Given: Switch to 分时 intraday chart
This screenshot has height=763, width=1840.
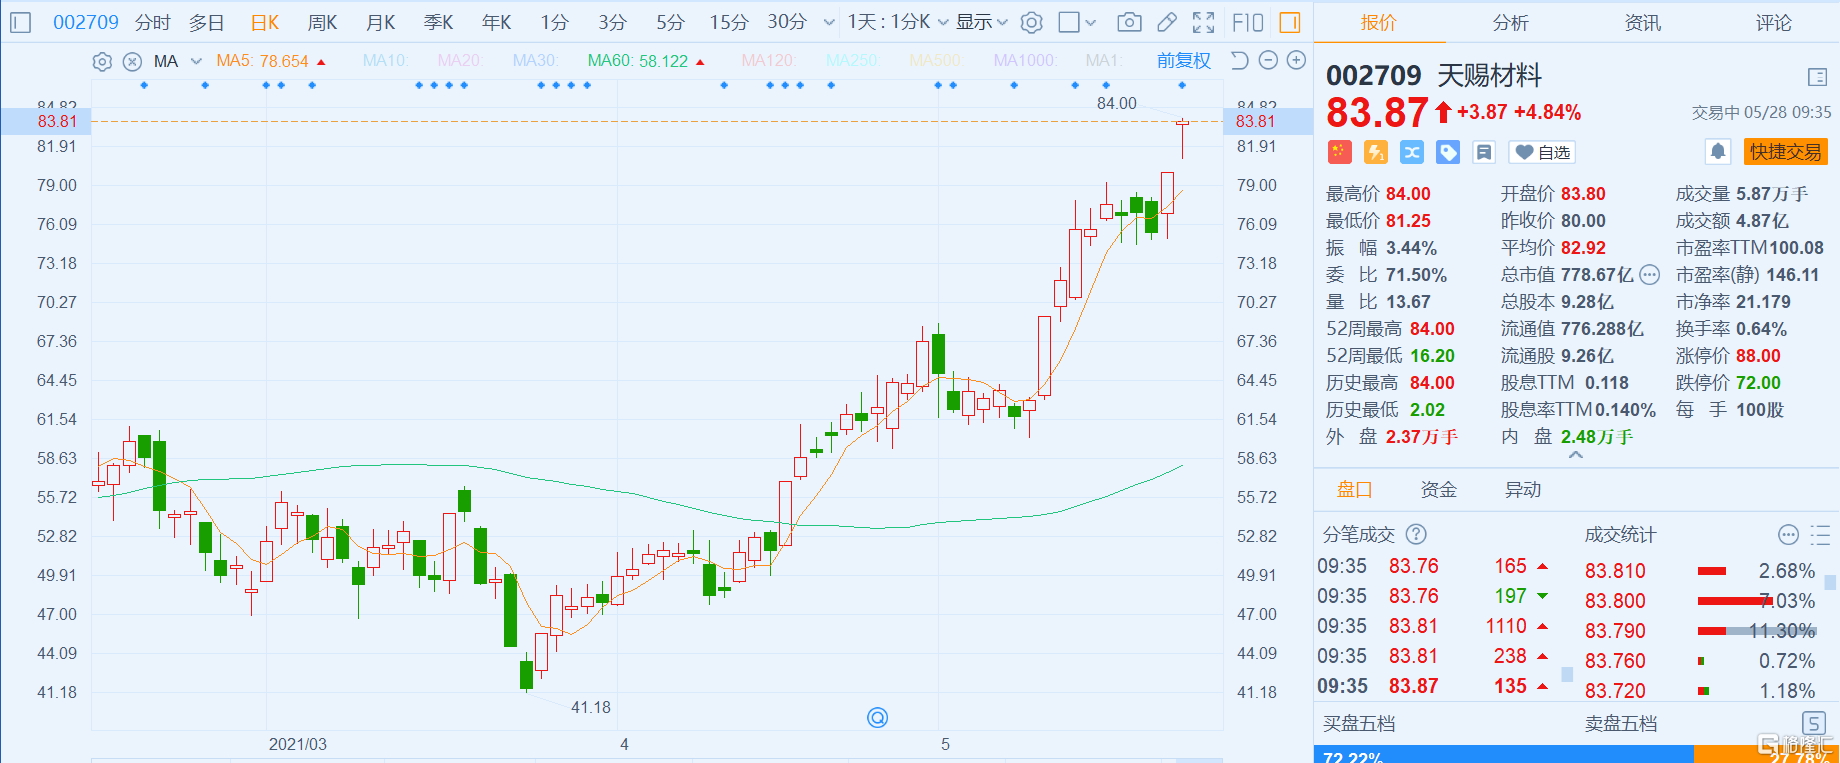Looking at the screenshot, I should (153, 22).
